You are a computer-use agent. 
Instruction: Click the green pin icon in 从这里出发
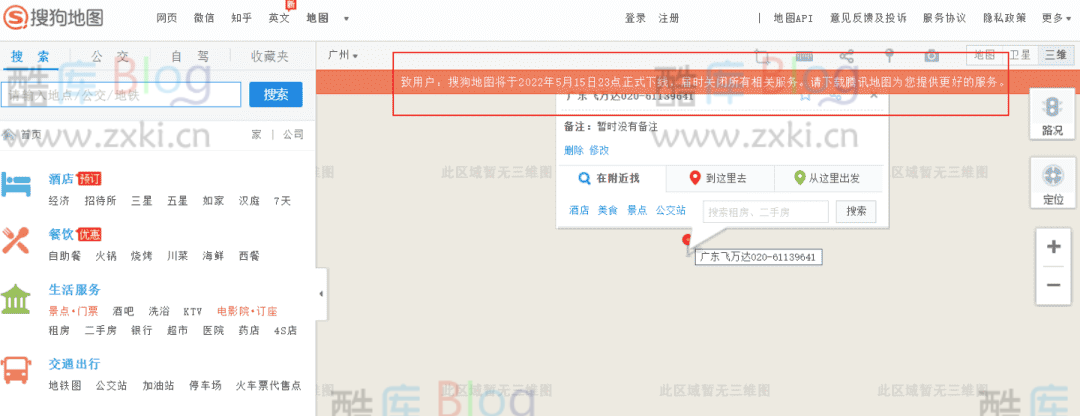pyautogui.click(x=799, y=178)
